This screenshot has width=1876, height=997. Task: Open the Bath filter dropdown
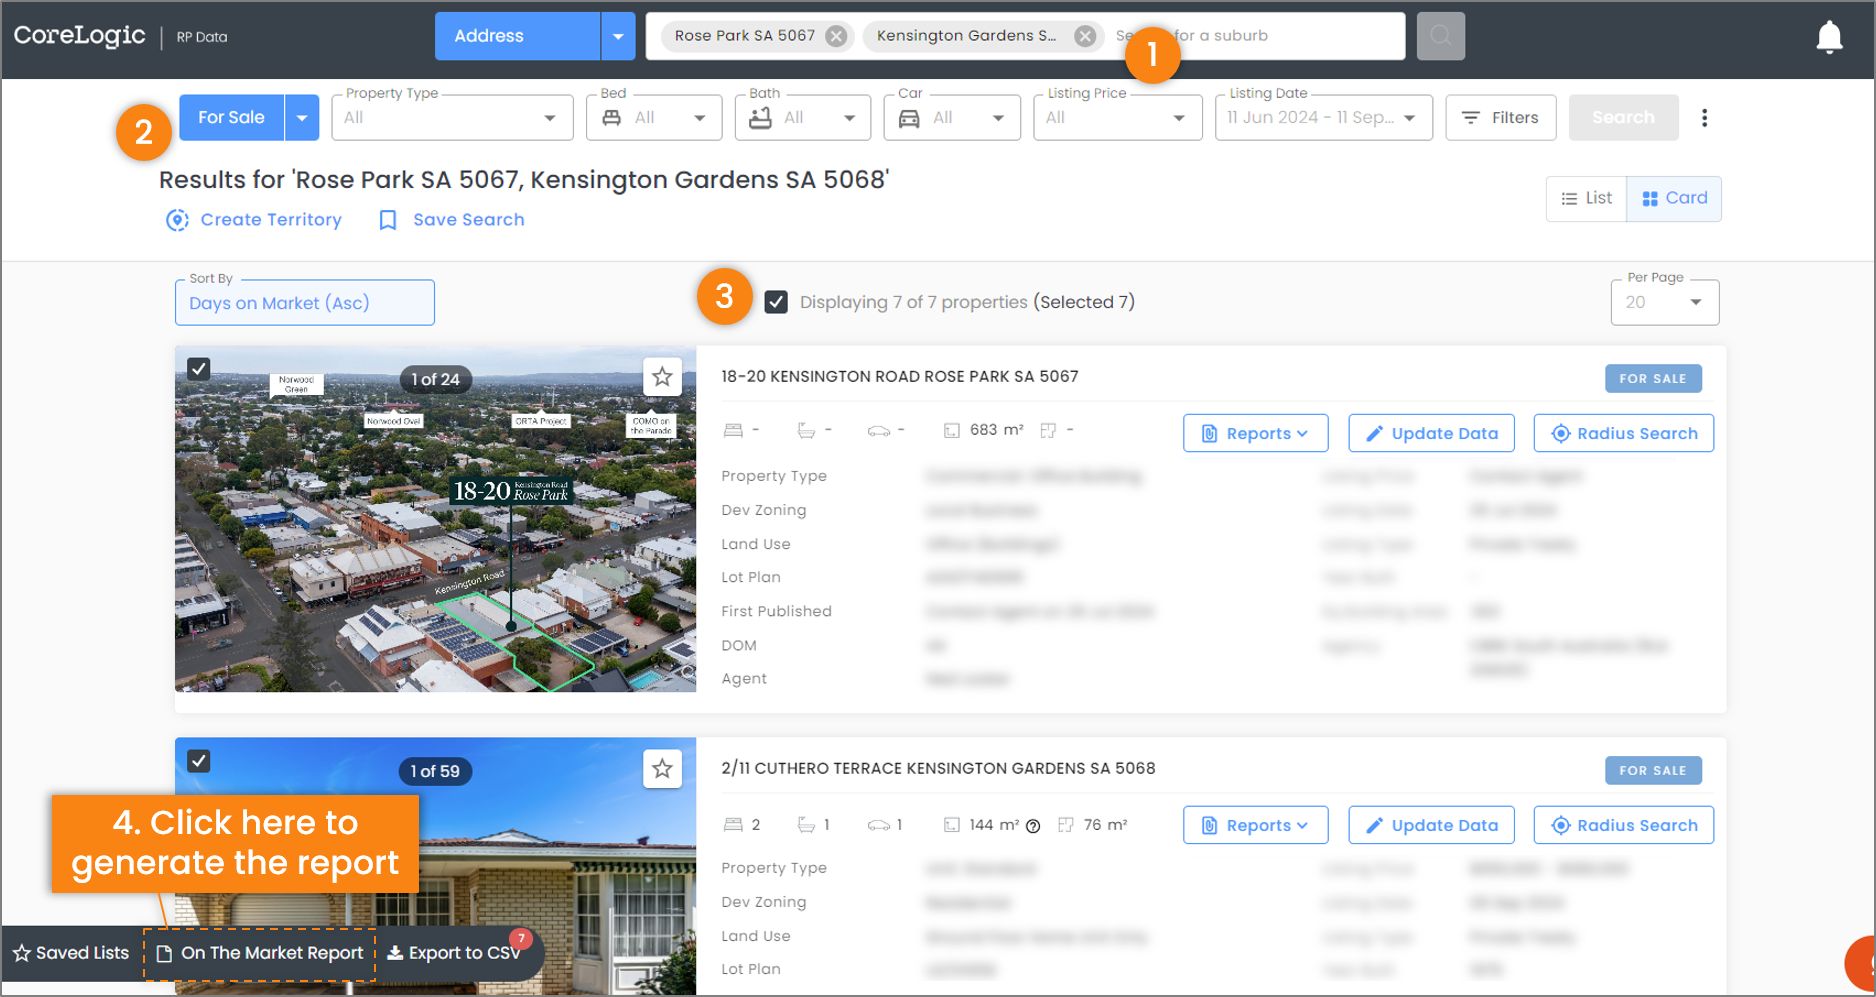[803, 118]
